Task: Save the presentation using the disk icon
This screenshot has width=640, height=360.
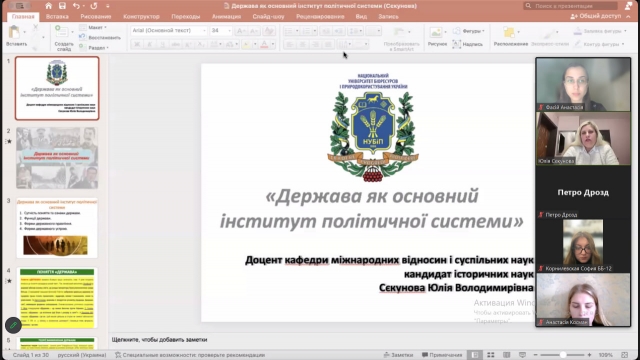Action: pos(62,6)
